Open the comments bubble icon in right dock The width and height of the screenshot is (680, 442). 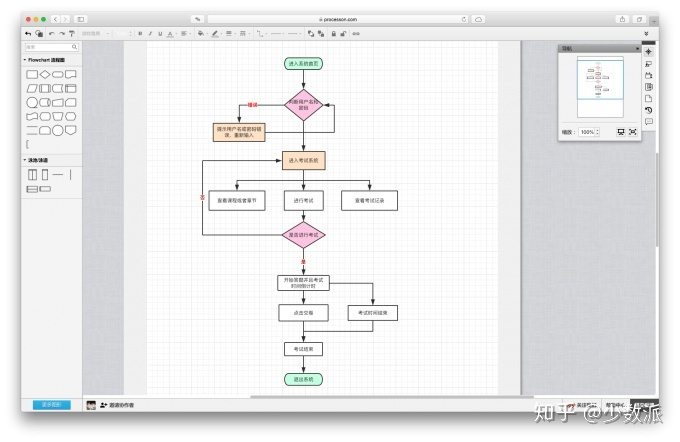point(648,122)
